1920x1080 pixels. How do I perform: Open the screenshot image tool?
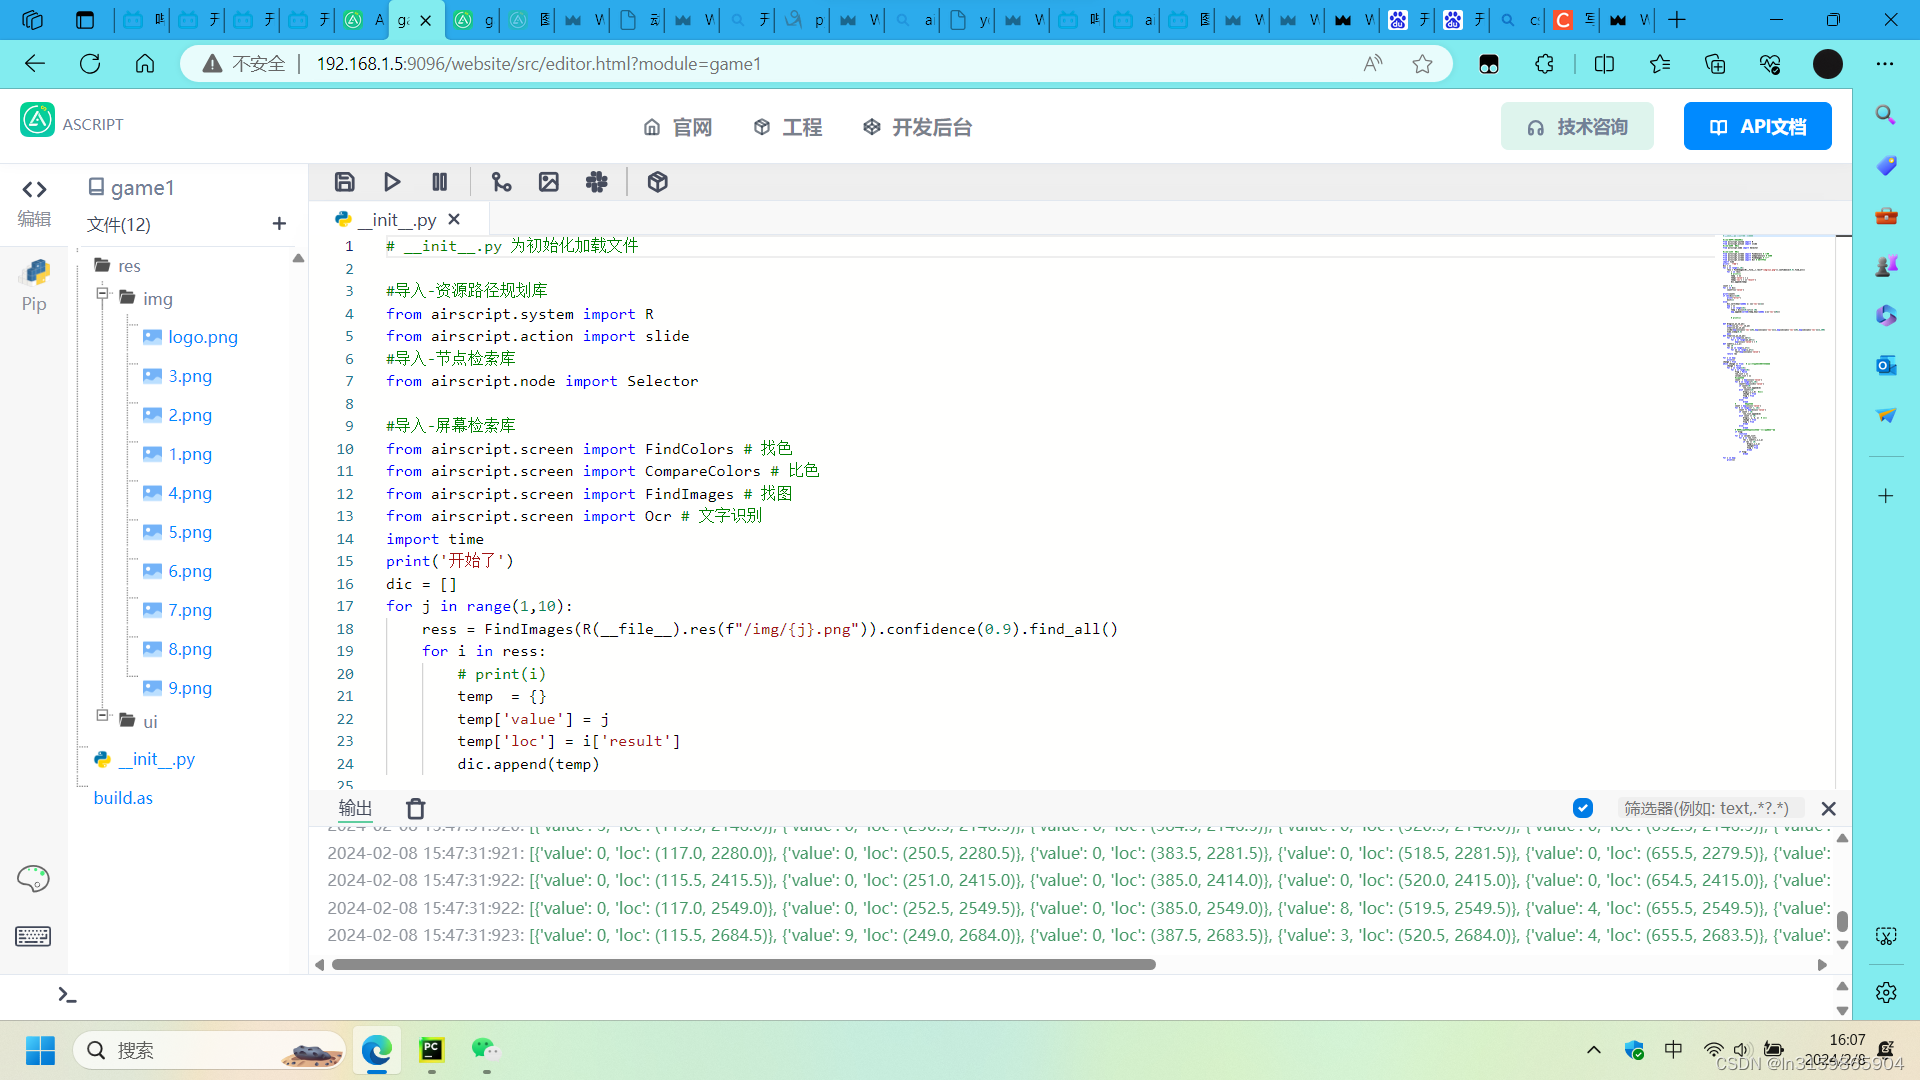[549, 181]
